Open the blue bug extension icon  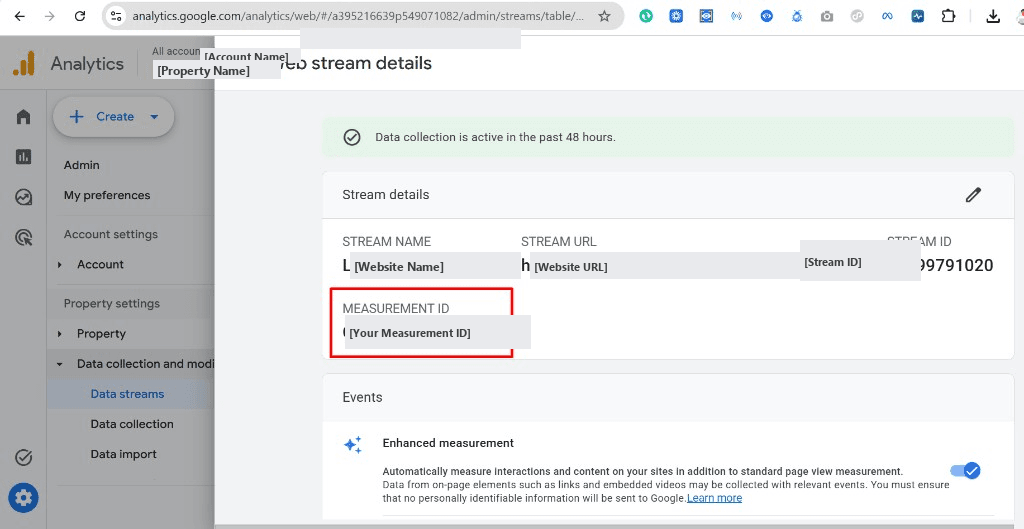pos(797,16)
